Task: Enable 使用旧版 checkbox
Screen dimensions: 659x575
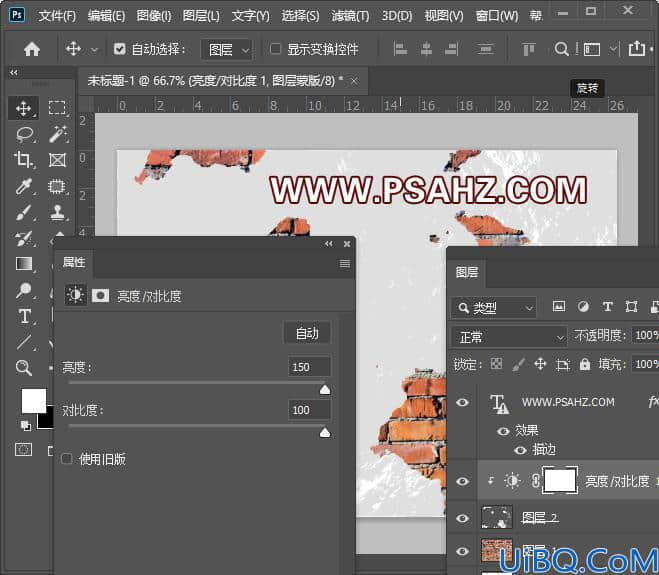Action: pyautogui.click(x=66, y=459)
